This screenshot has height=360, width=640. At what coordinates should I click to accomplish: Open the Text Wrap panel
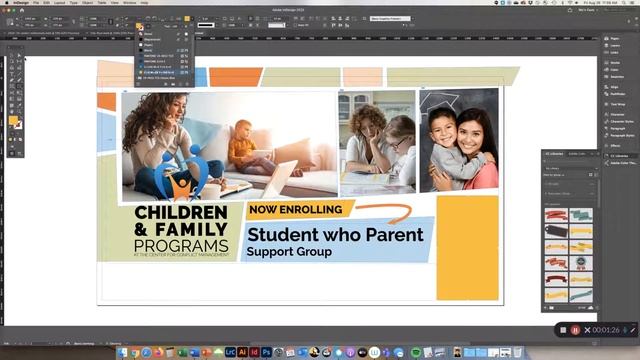[x=617, y=104]
